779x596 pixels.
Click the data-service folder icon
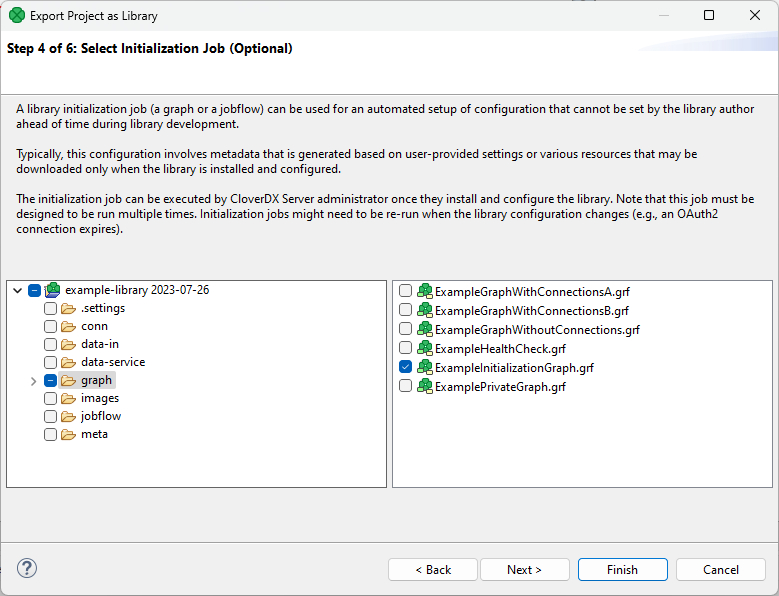[x=69, y=362]
